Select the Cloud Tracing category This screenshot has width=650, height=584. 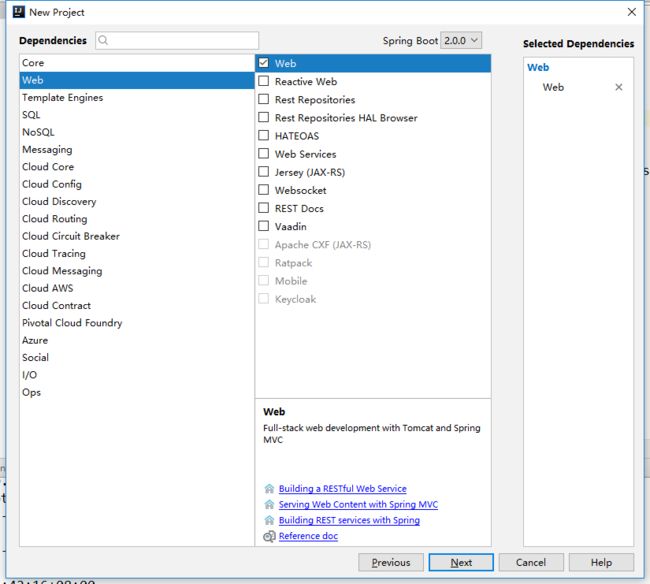pos(137,254)
